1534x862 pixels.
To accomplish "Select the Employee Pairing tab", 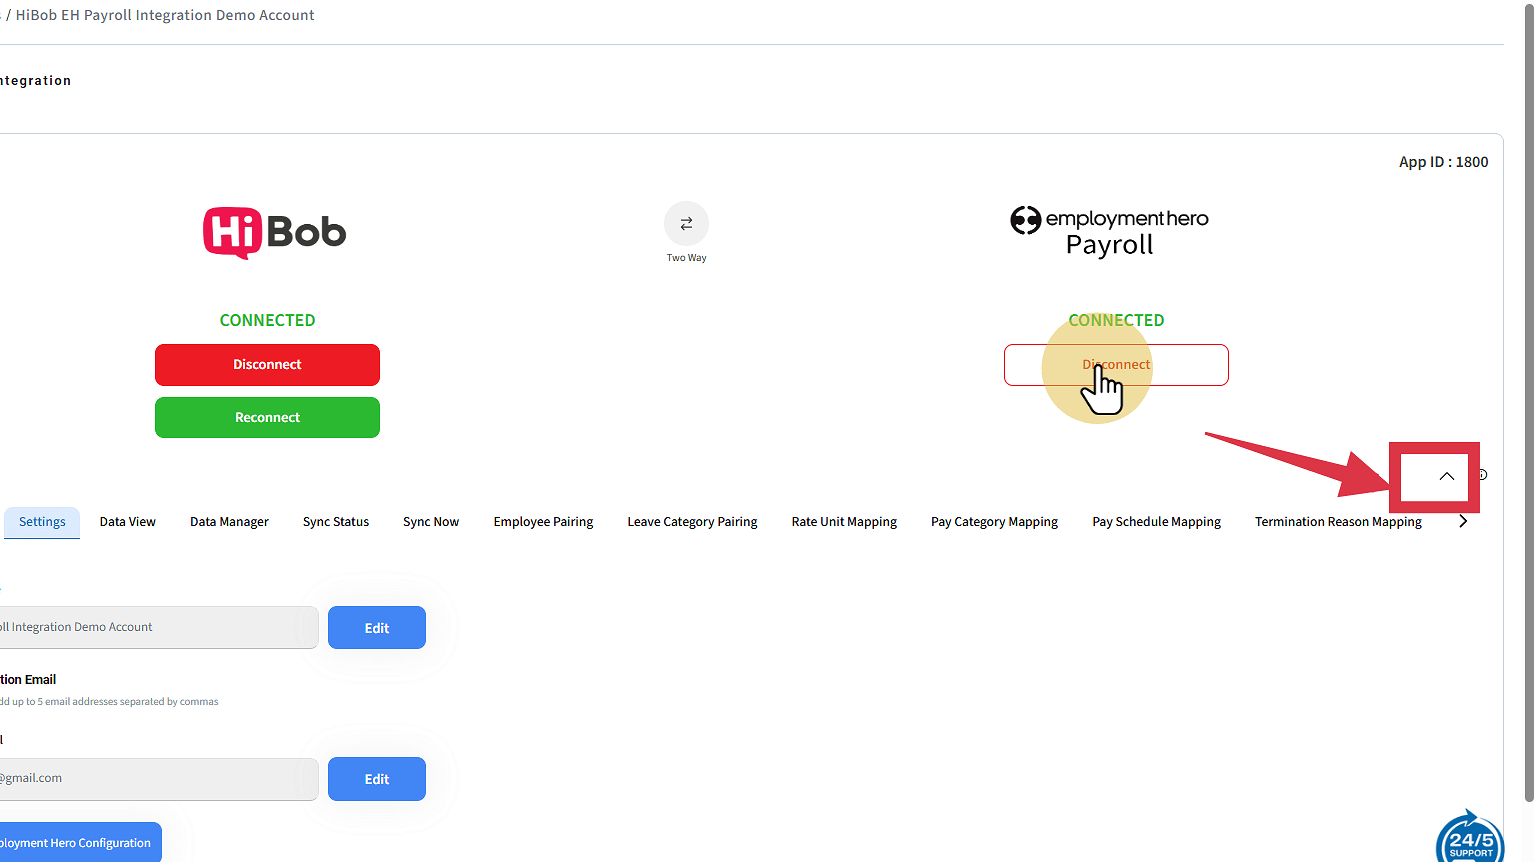I will click(543, 522).
